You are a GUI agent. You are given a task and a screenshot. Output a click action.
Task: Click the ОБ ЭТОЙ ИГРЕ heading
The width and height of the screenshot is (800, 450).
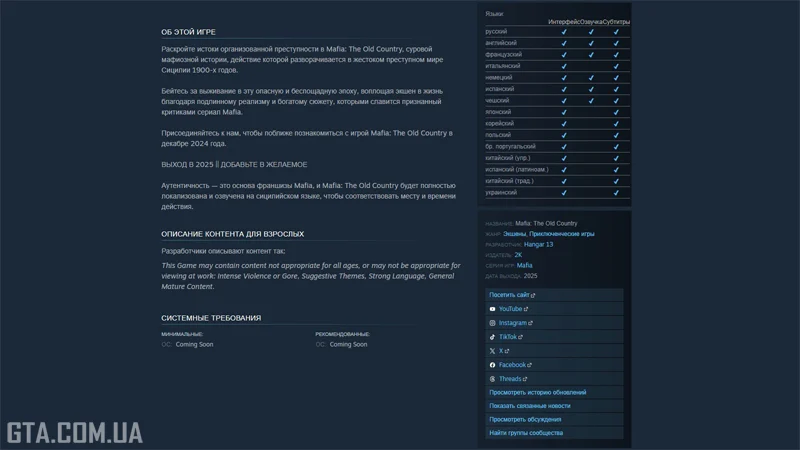pyautogui.click(x=188, y=32)
